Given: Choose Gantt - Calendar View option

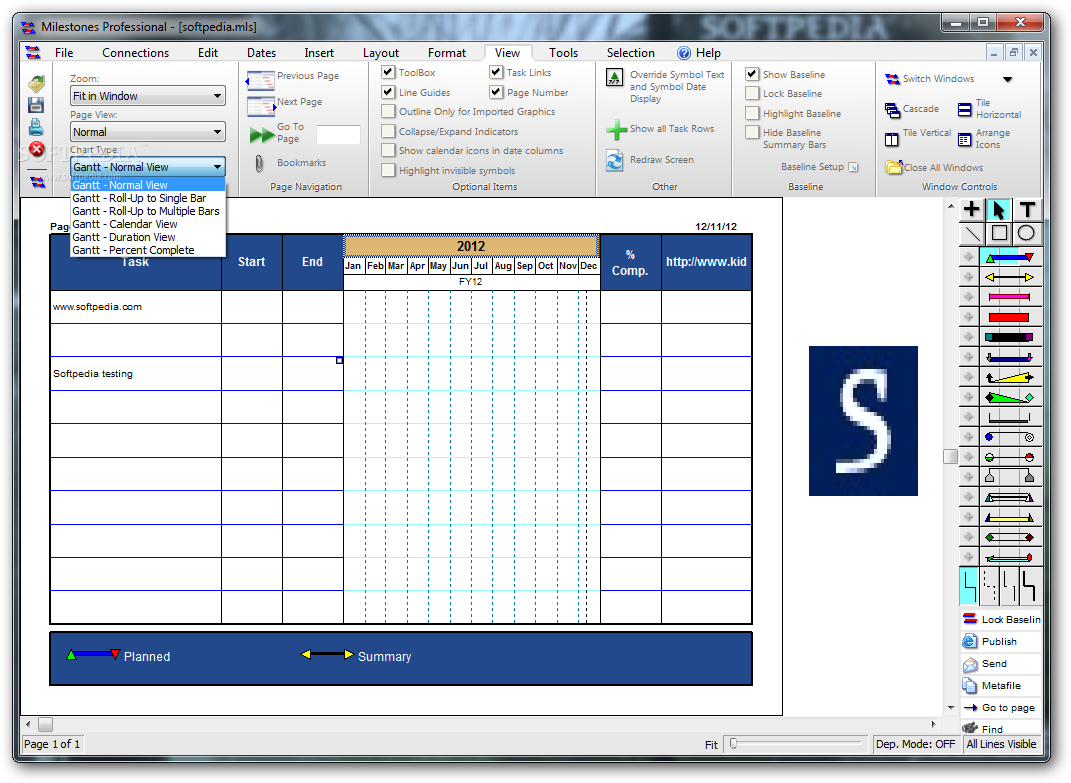Looking at the screenshot, I should [148, 224].
